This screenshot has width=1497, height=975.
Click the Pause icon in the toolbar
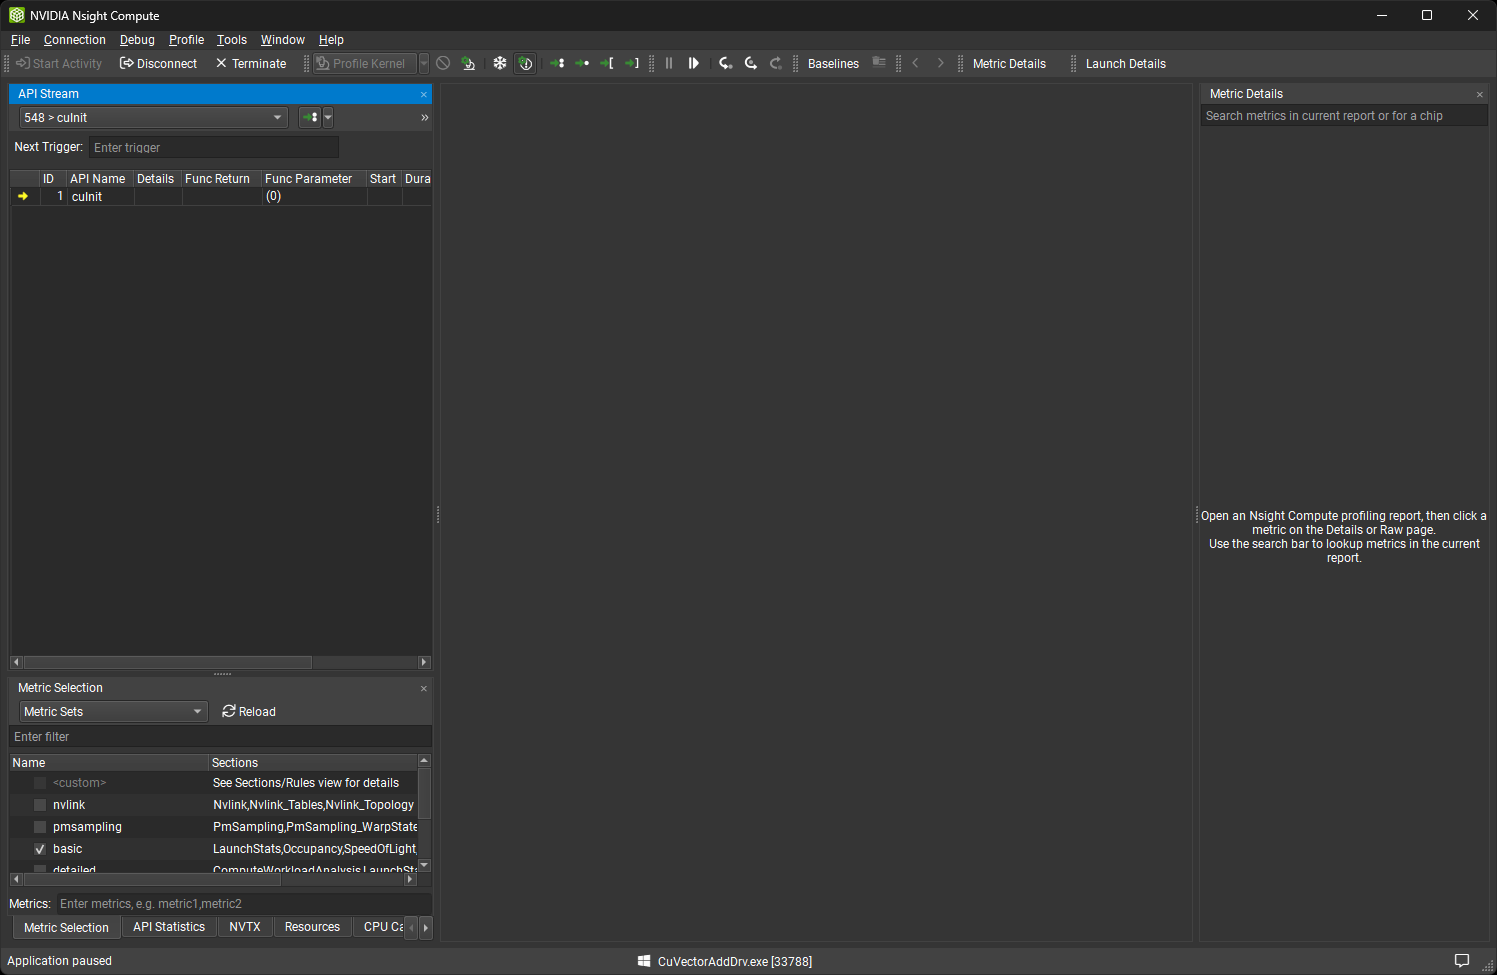pos(668,63)
